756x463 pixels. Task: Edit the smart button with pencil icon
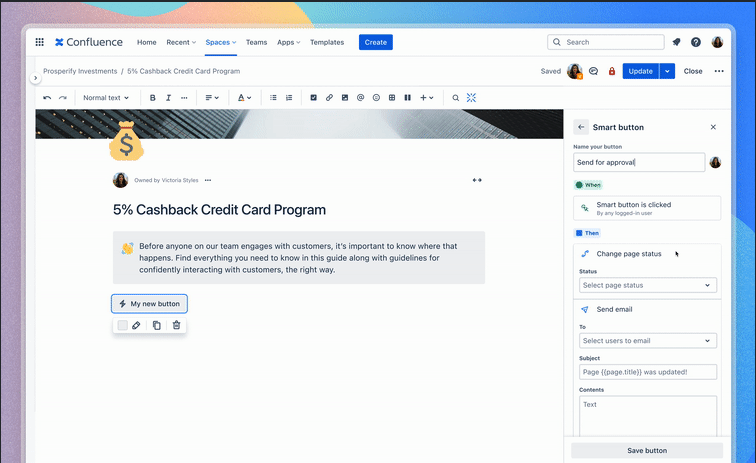(x=136, y=325)
